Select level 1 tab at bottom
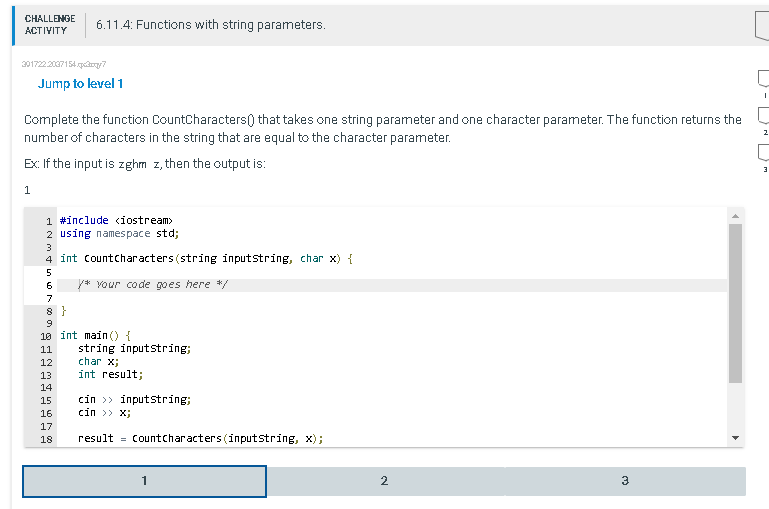769x509 pixels. pos(144,481)
